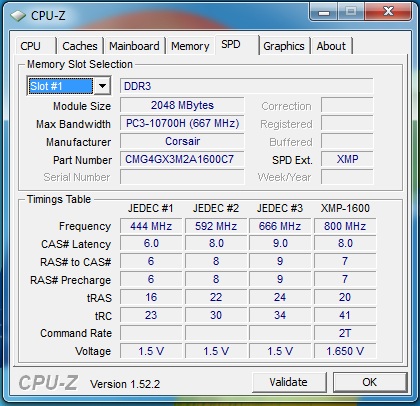The width and height of the screenshot is (420, 406).
Task: Click the 2048 MBytes module size field
Action: [x=182, y=105]
